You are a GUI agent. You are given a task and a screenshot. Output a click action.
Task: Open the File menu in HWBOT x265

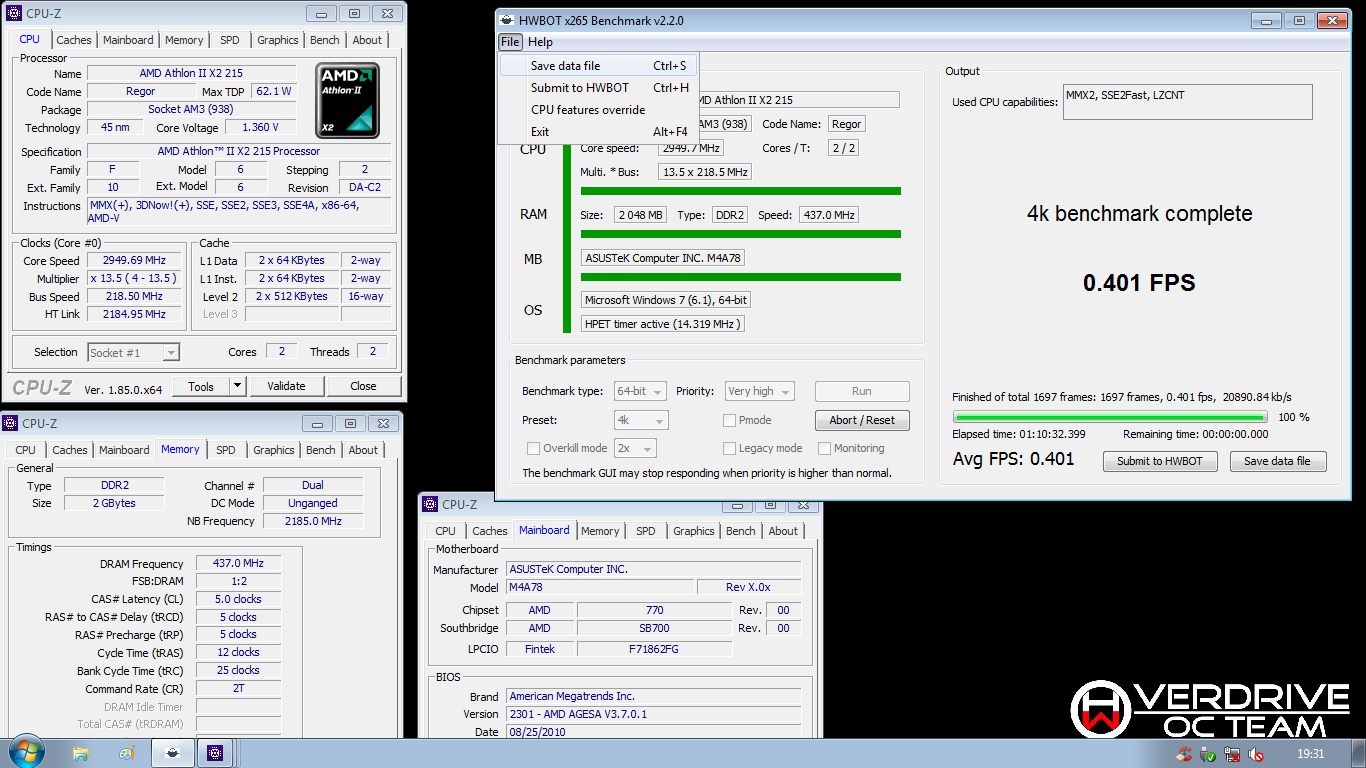[510, 42]
